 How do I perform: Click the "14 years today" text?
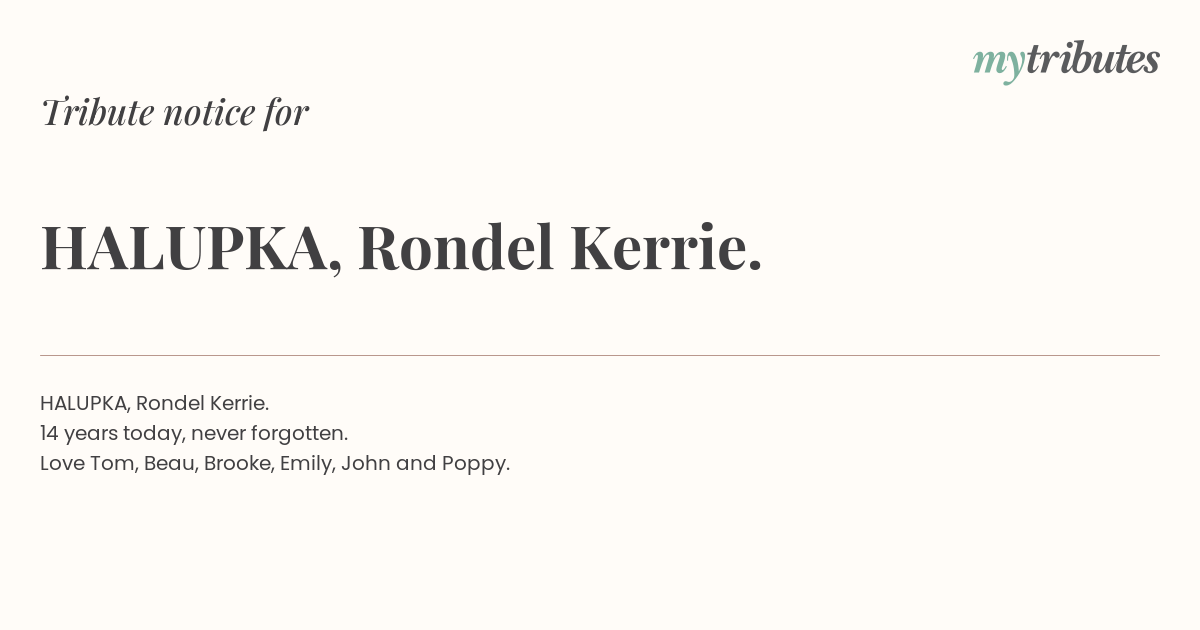[x=110, y=434]
